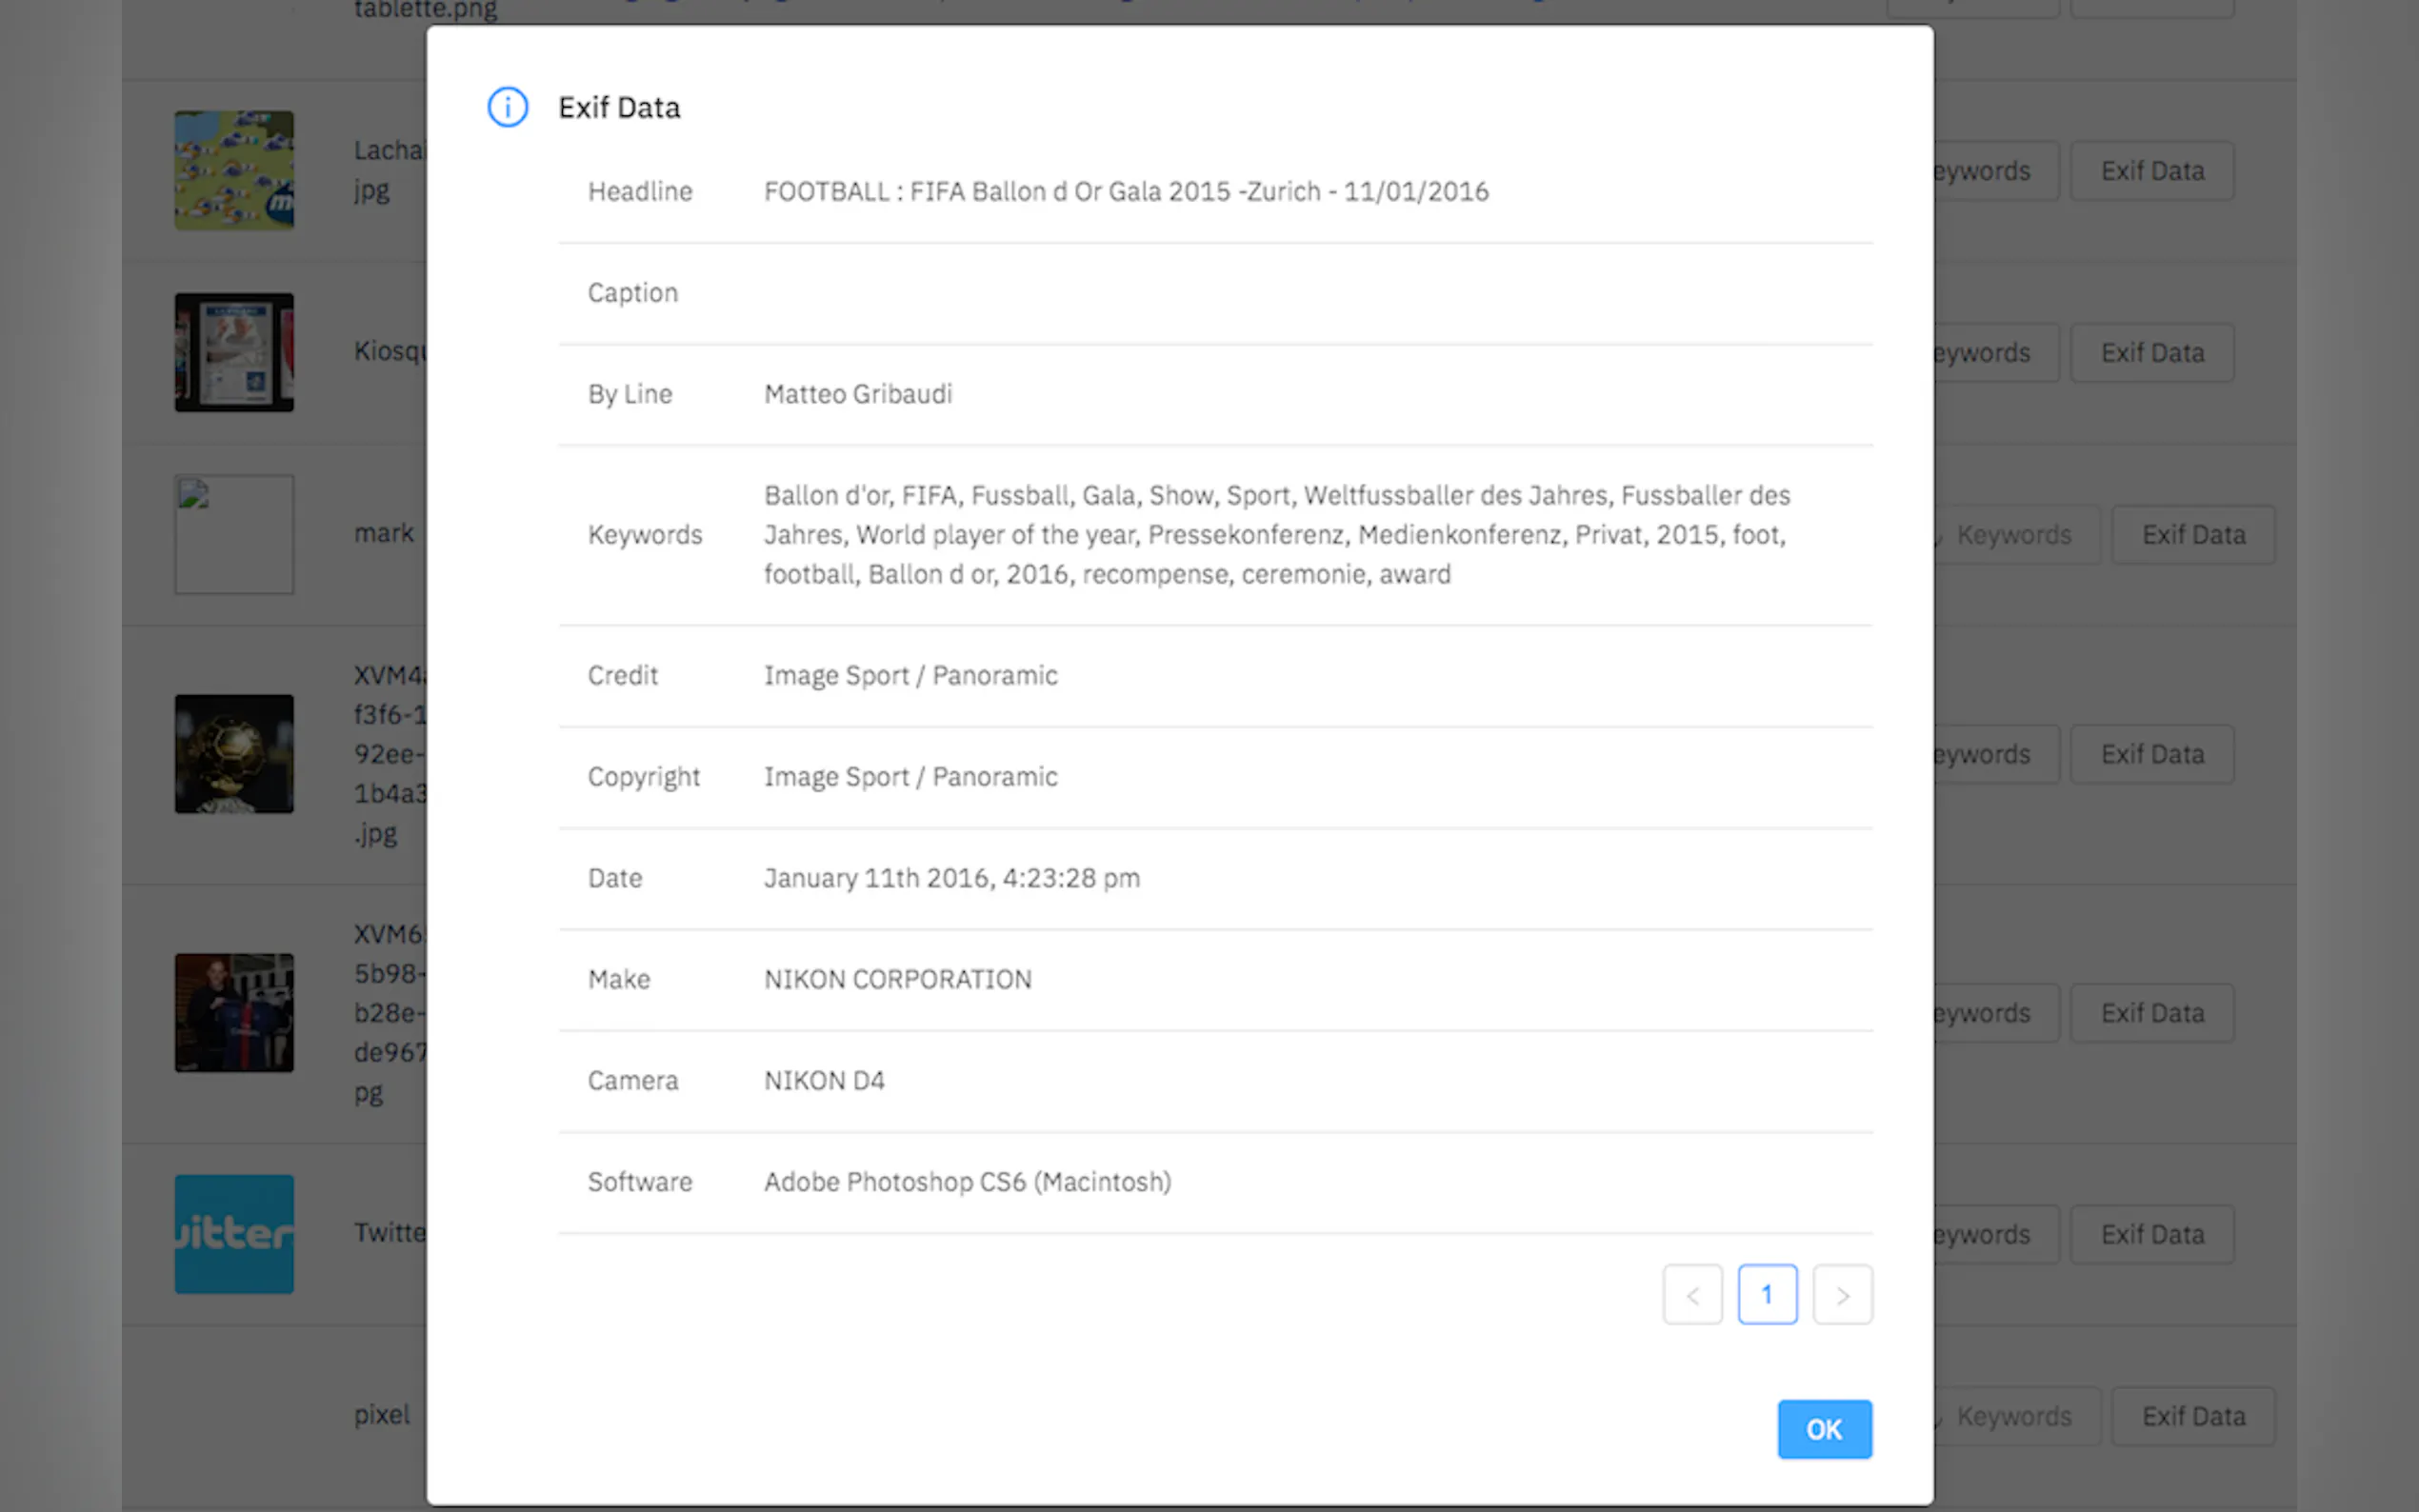Image resolution: width=2419 pixels, height=1512 pixels.
Task: Click the broken image thumbnail for mark
Action: click(234, 535)
